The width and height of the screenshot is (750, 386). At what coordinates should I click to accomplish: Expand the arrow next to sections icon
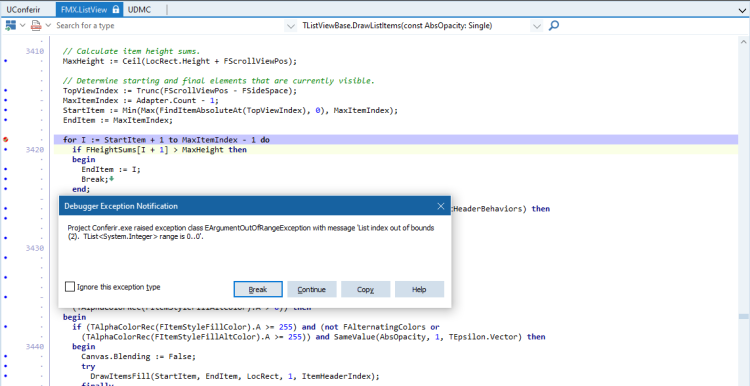tap(22, 25)
